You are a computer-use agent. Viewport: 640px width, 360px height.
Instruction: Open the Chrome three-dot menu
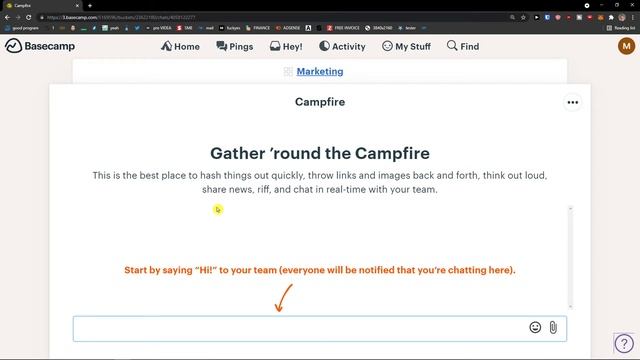pyautogui.click(x=633, y=17)
